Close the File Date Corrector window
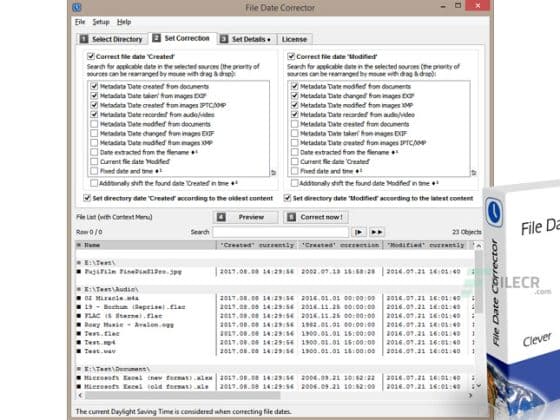Screen dimensions: 560x420 tap(478, 6)
